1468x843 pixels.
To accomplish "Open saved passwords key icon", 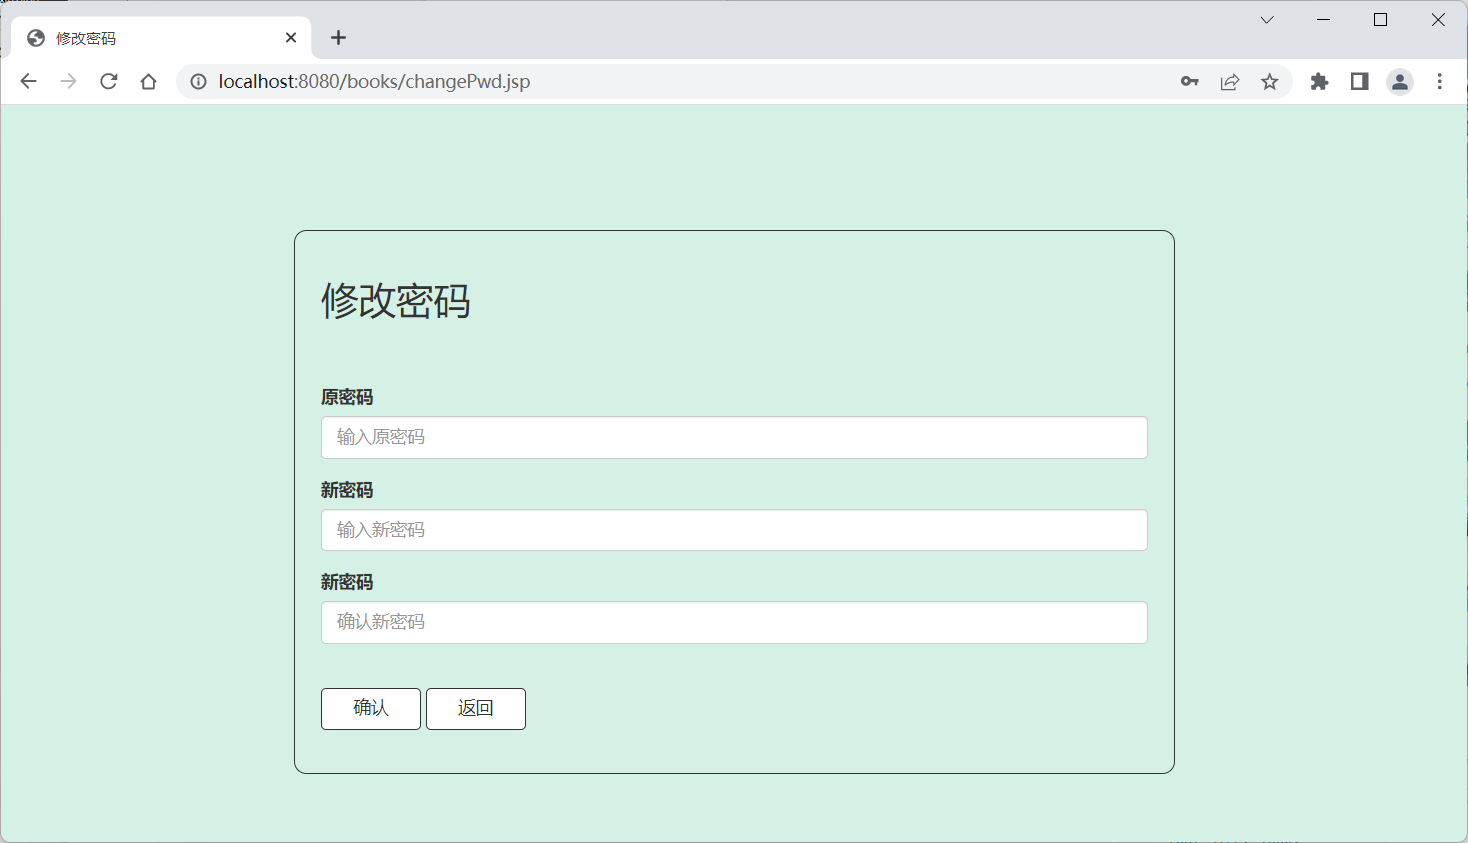I will pyautogui.click(x=1189, y=82).
